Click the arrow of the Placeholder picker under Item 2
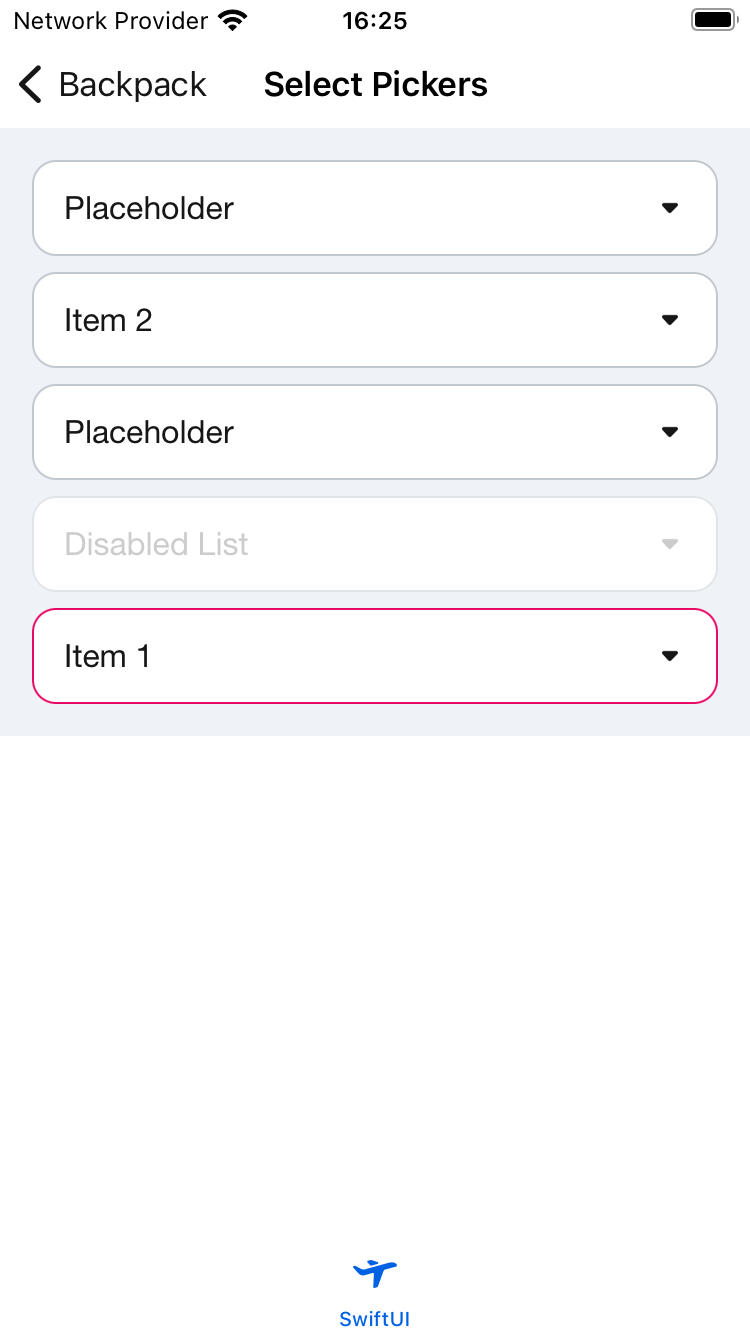 pyautogui.click(x=670, y=432)
